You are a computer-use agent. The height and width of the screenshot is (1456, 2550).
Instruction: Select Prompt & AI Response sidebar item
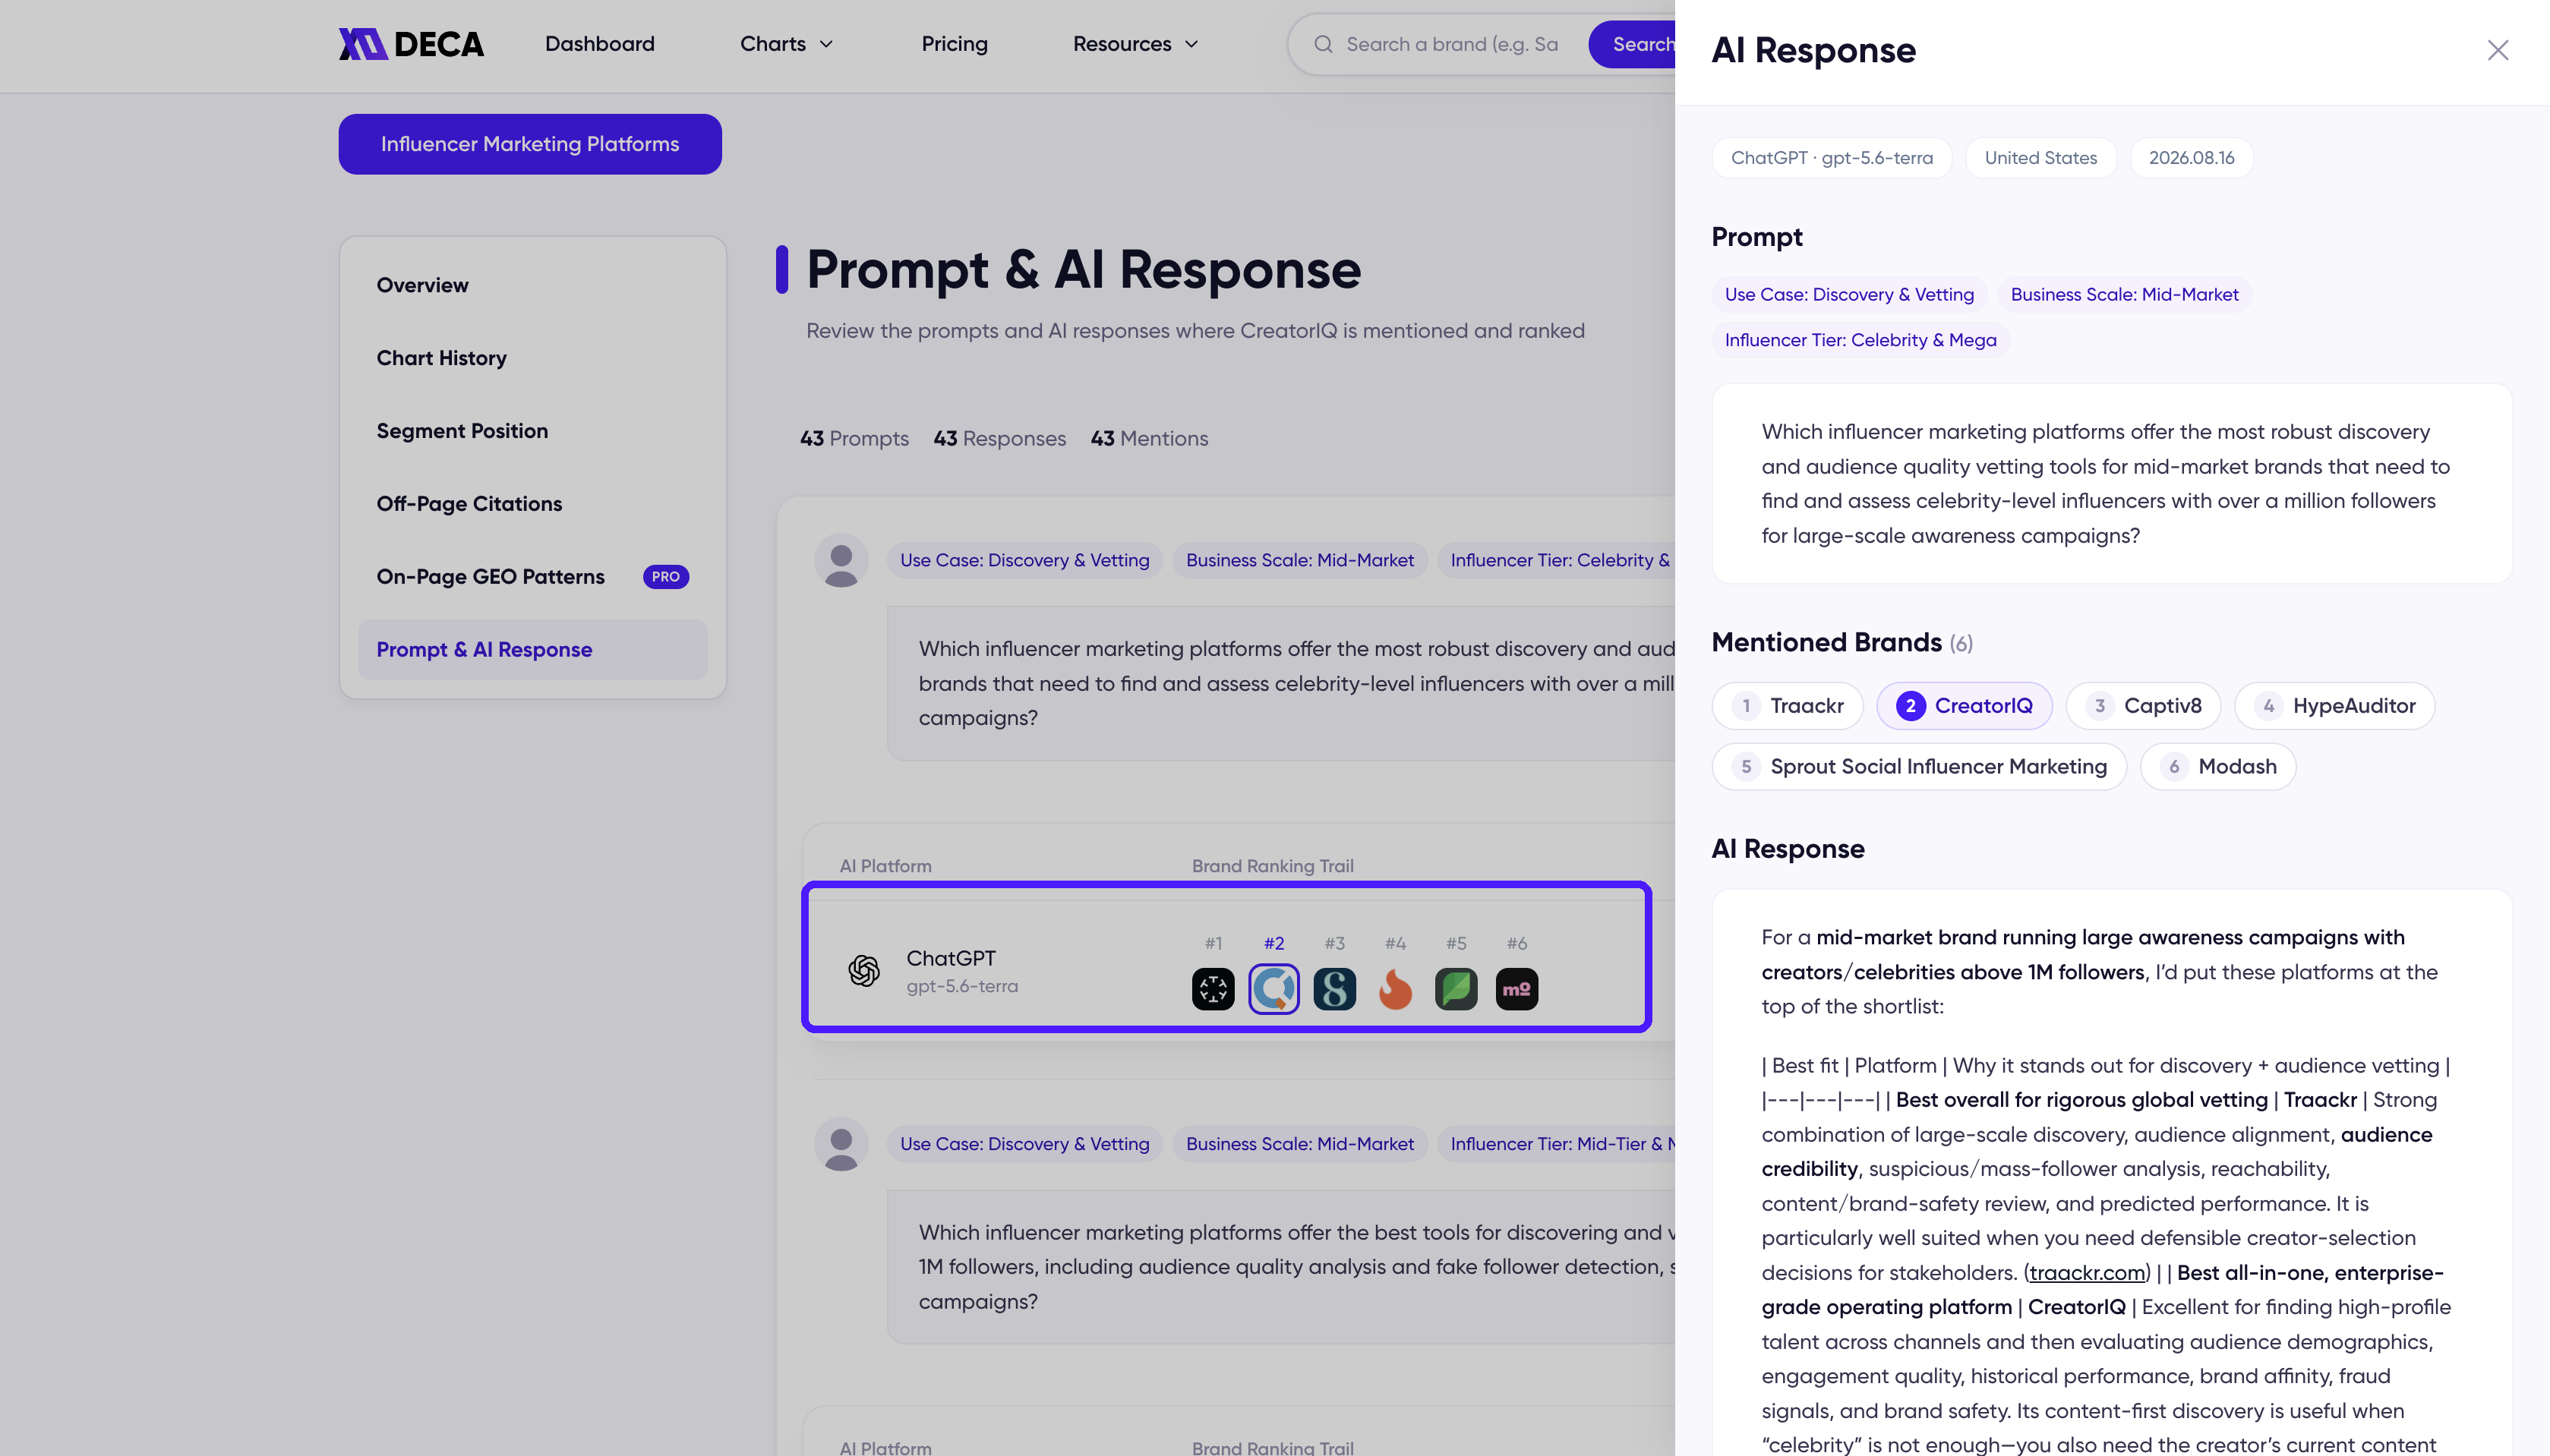[x=533, y=650]
